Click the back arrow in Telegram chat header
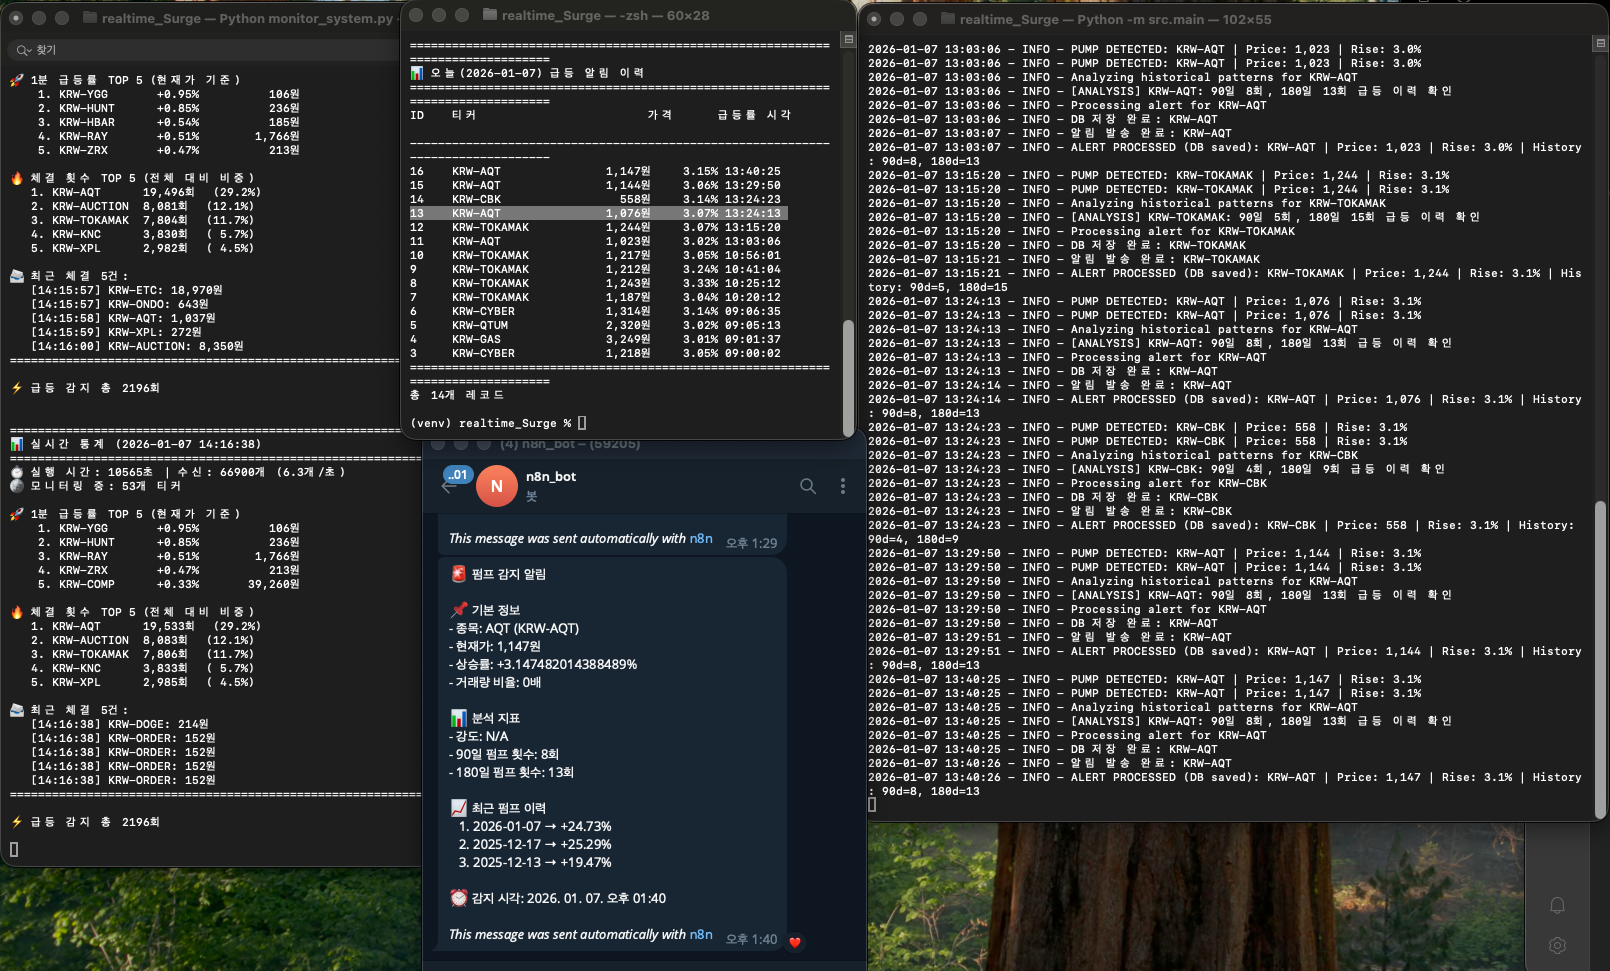 point(449,487)
